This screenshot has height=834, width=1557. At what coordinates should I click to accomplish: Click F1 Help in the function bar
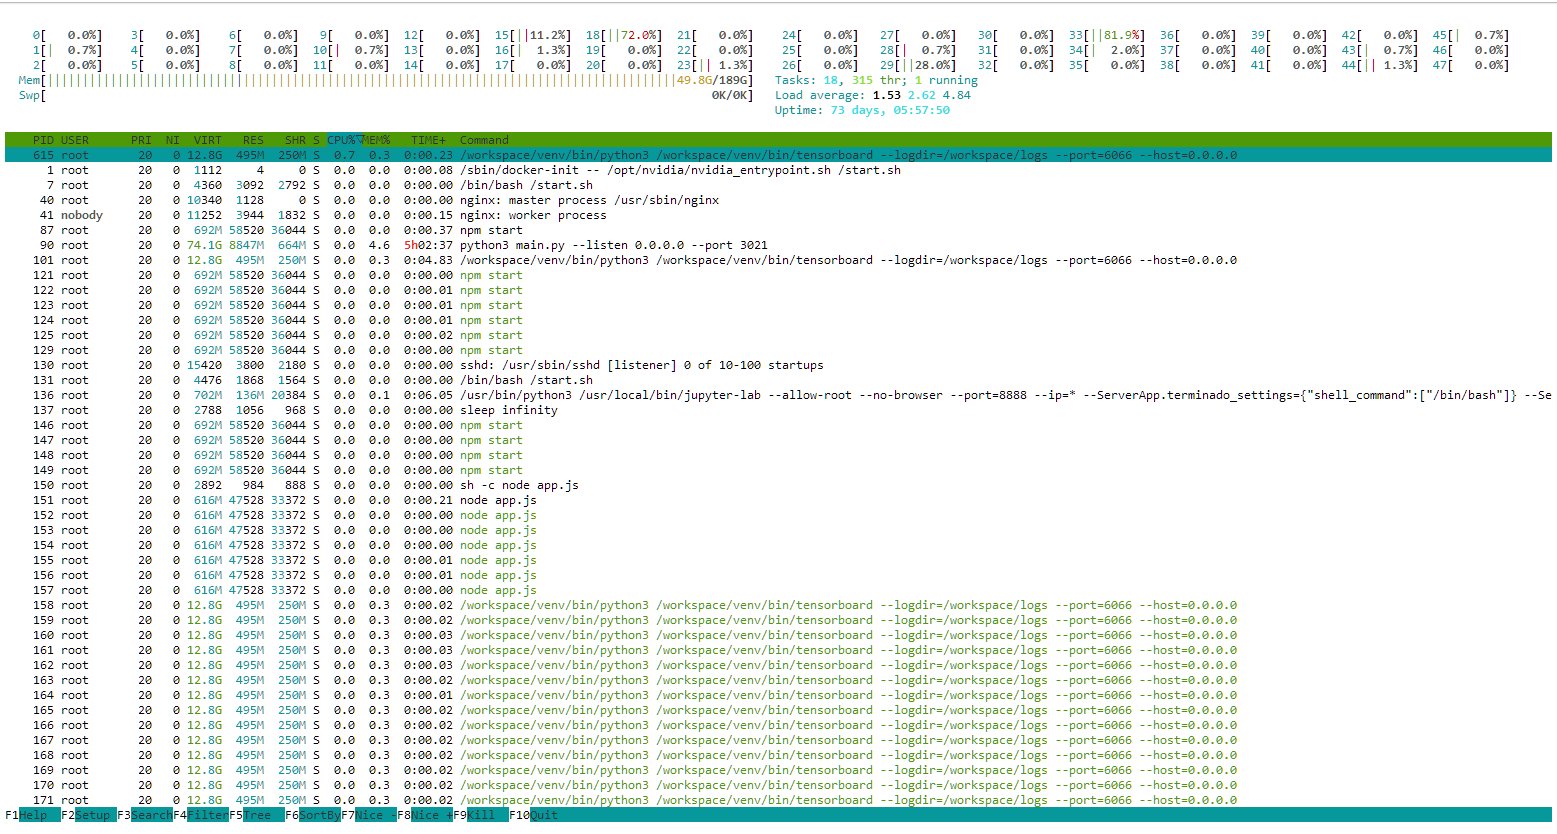pos(32,815)
